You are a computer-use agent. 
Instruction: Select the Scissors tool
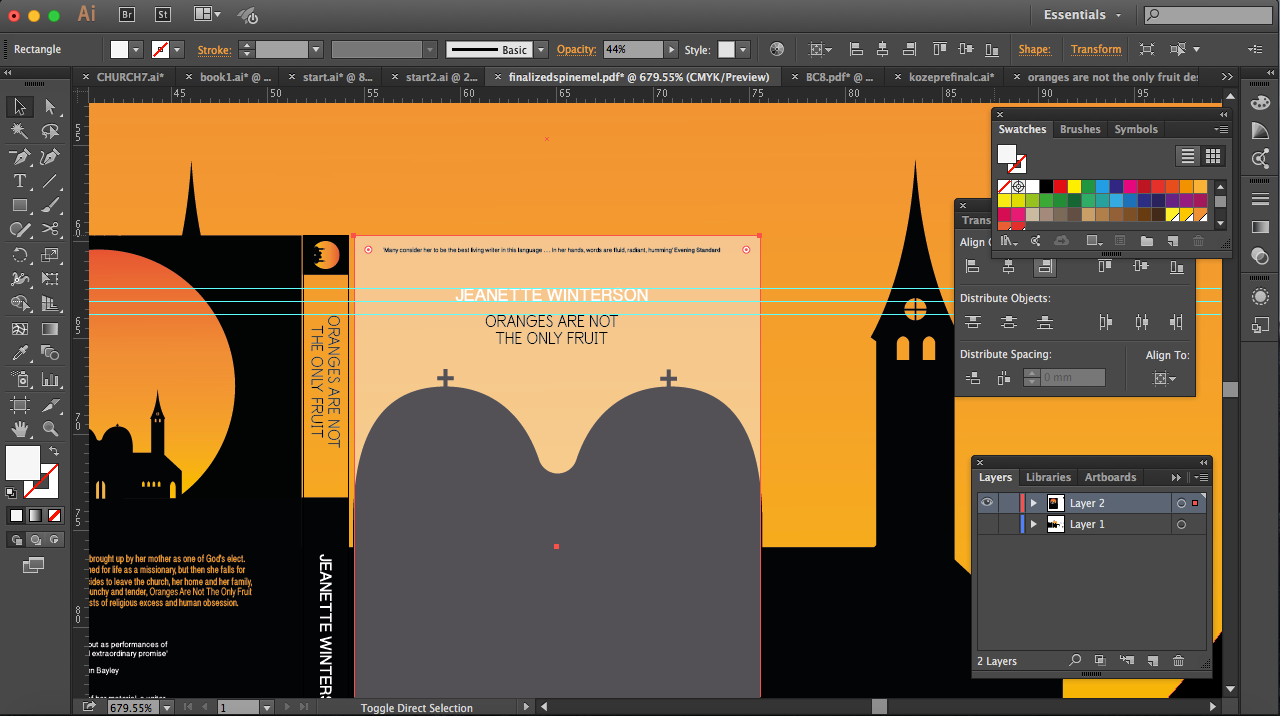(50, 230)
